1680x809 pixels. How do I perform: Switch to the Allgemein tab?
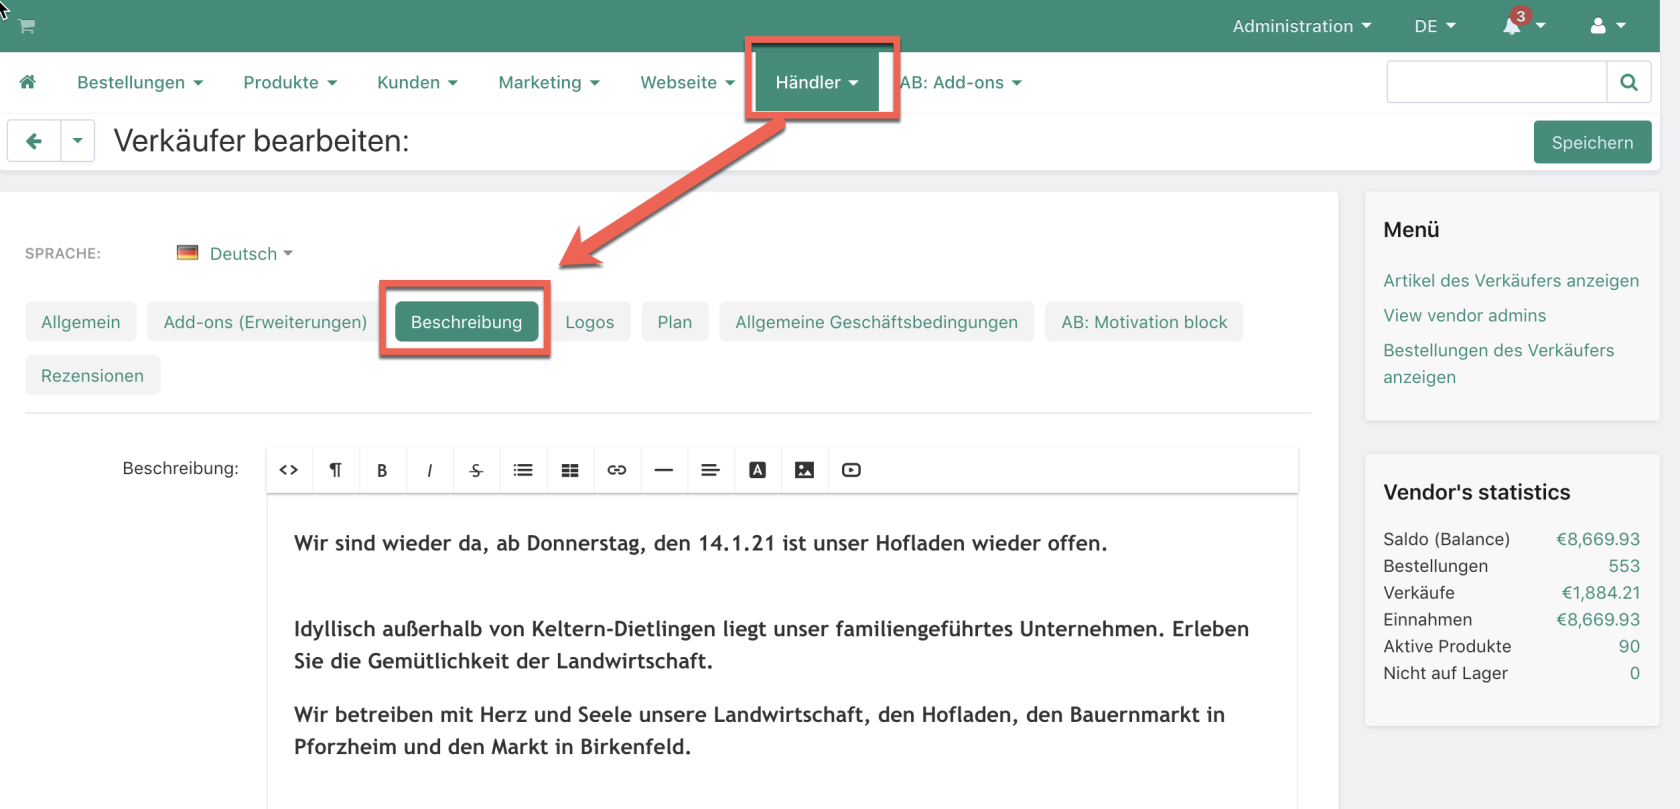point(81,322)
